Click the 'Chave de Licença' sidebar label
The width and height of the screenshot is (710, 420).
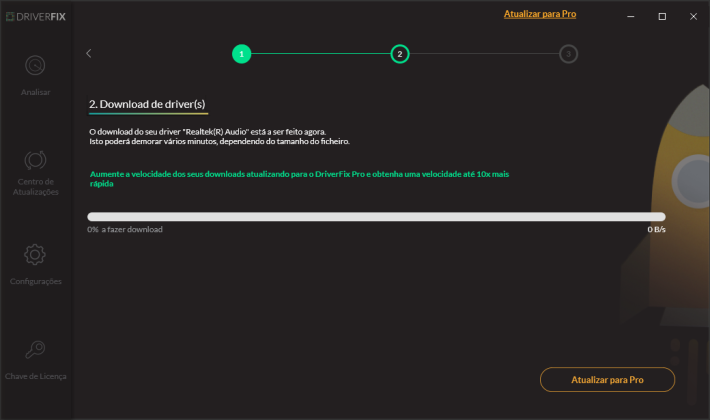(36, 376)
